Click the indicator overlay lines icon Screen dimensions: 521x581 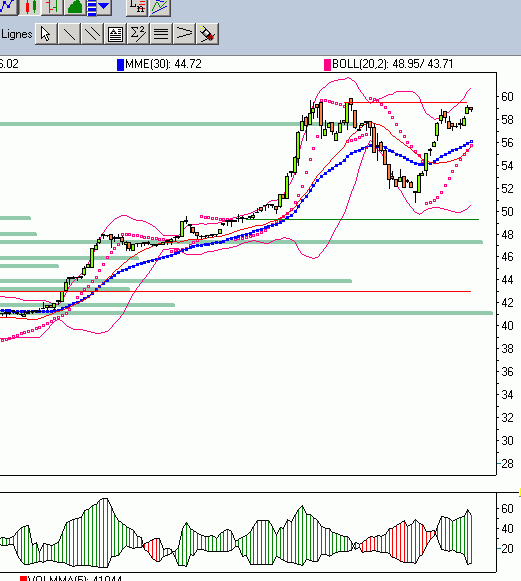tap(160, 7)
